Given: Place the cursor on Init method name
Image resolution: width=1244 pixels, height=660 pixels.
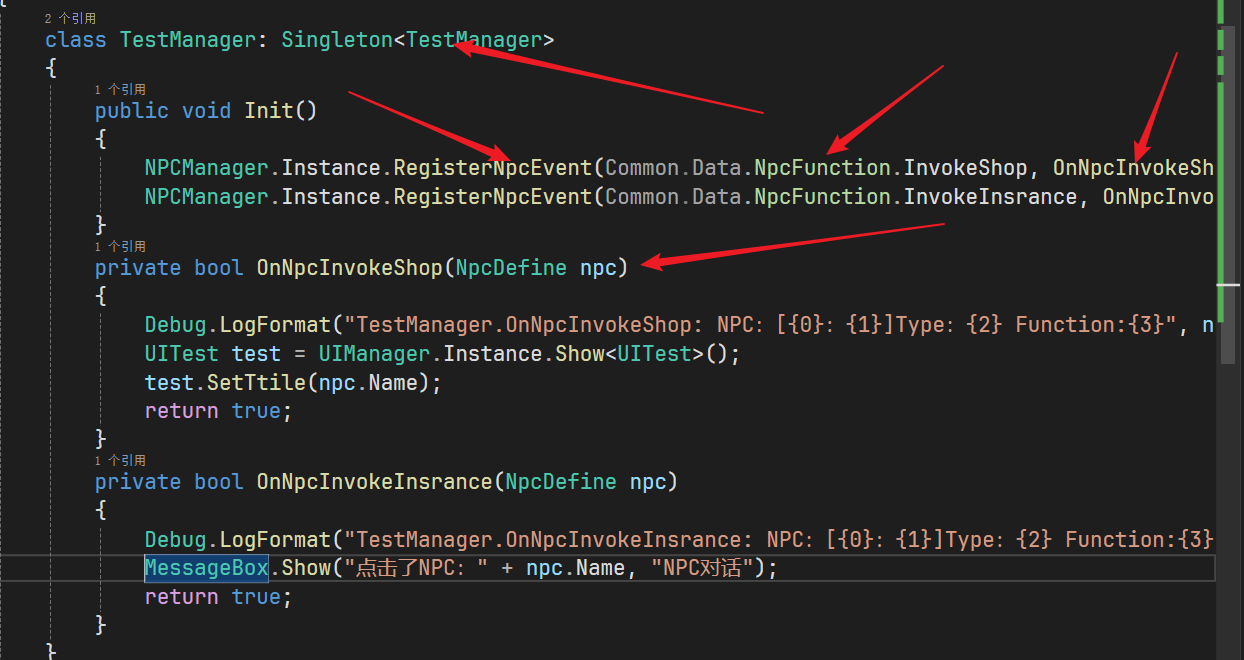Looking at the screenshot, I should [269, 111].
